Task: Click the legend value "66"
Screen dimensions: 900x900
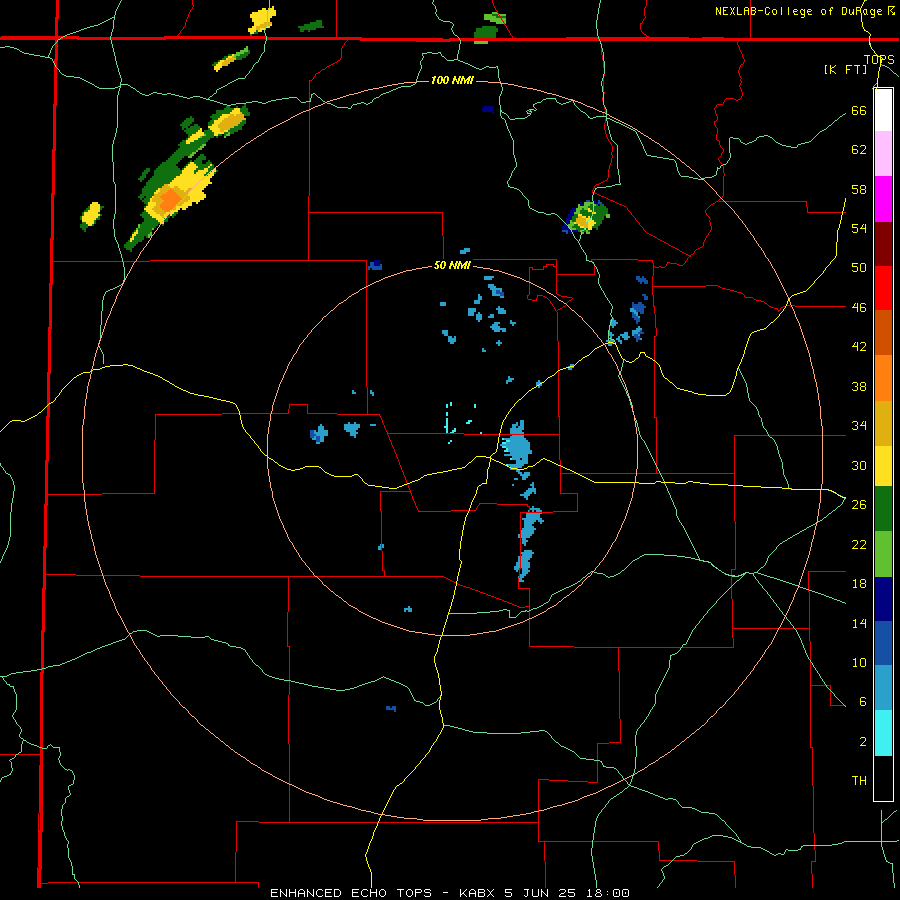Action: coord(859,110)
